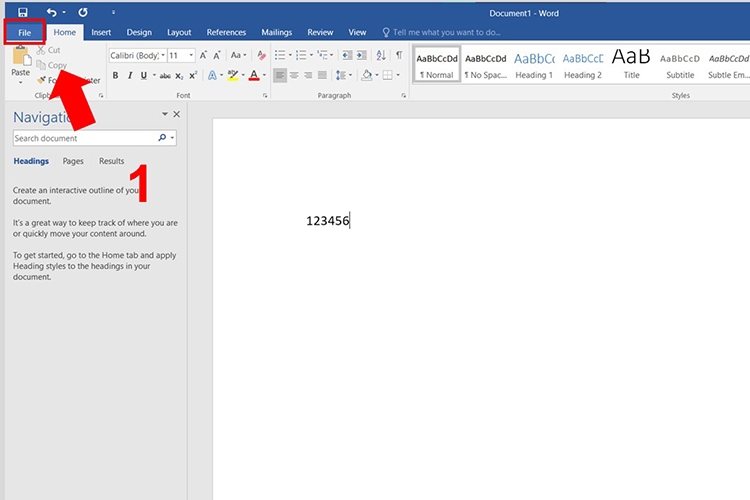Select Align Right icon

point(308,75)
